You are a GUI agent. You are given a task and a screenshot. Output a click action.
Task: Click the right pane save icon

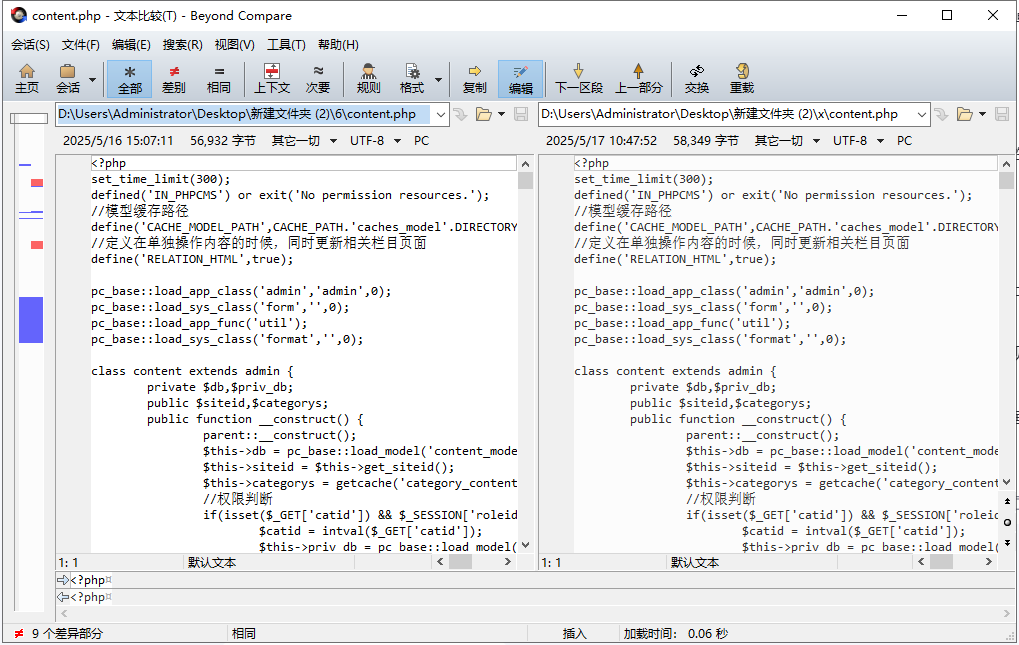click(x=1001, y=114)
